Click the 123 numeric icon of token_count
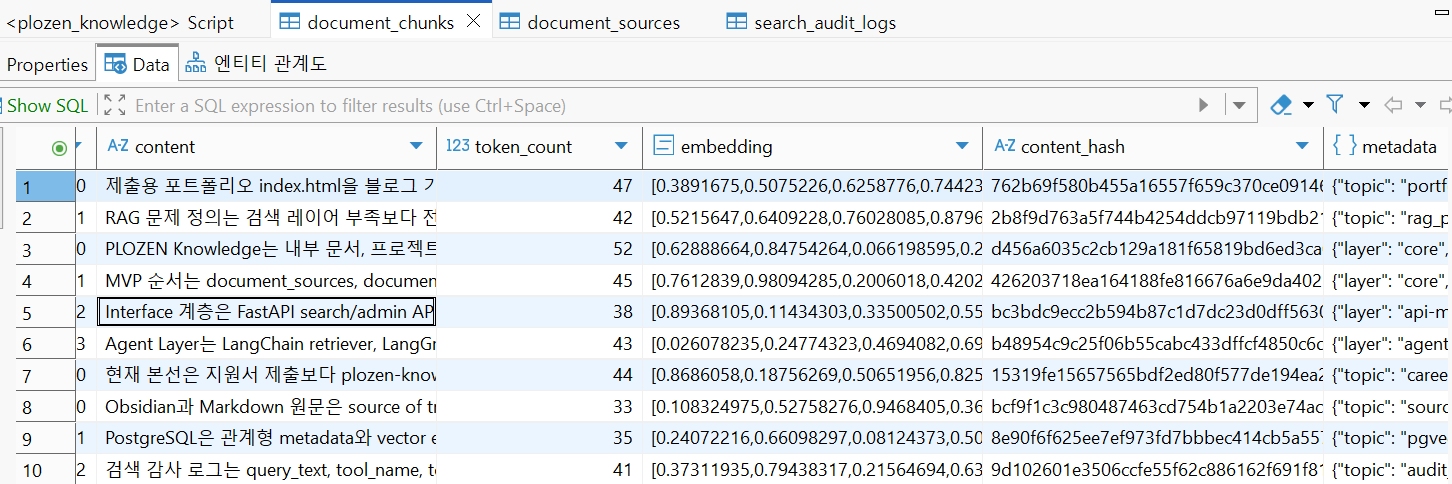Viewport: 1452px width, 484px height. point(458,147)
